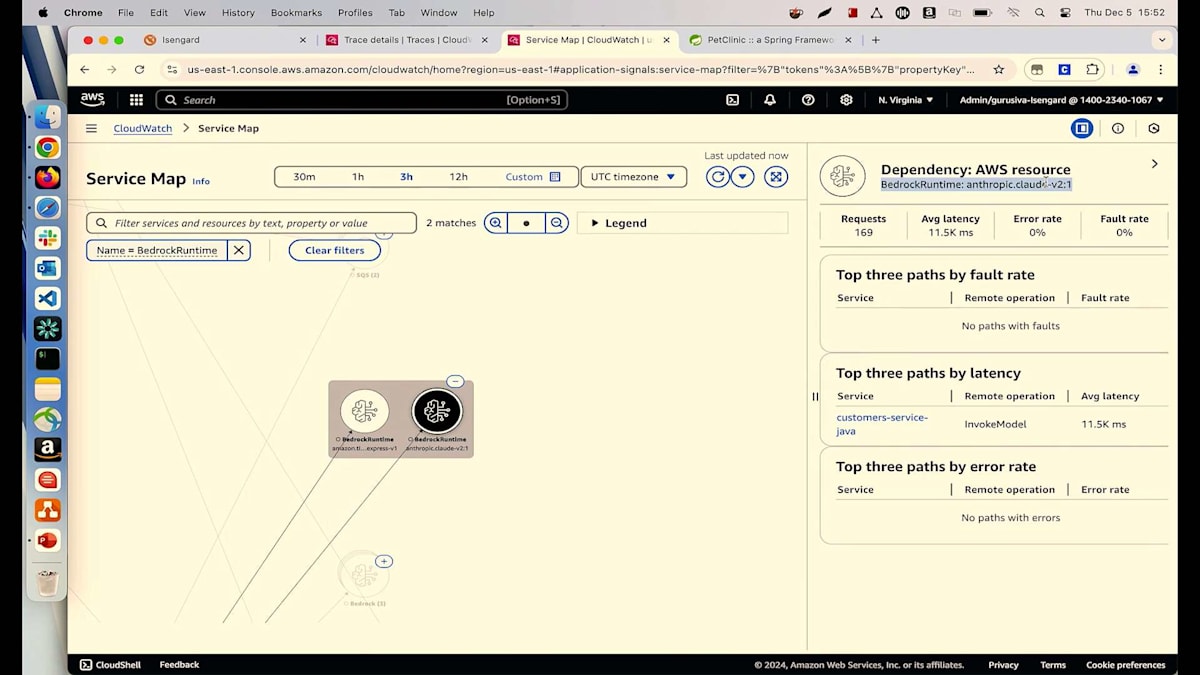Open CloudShell in the footer
This screenshot has width=1200, height=675.
(x=110, y=664)
